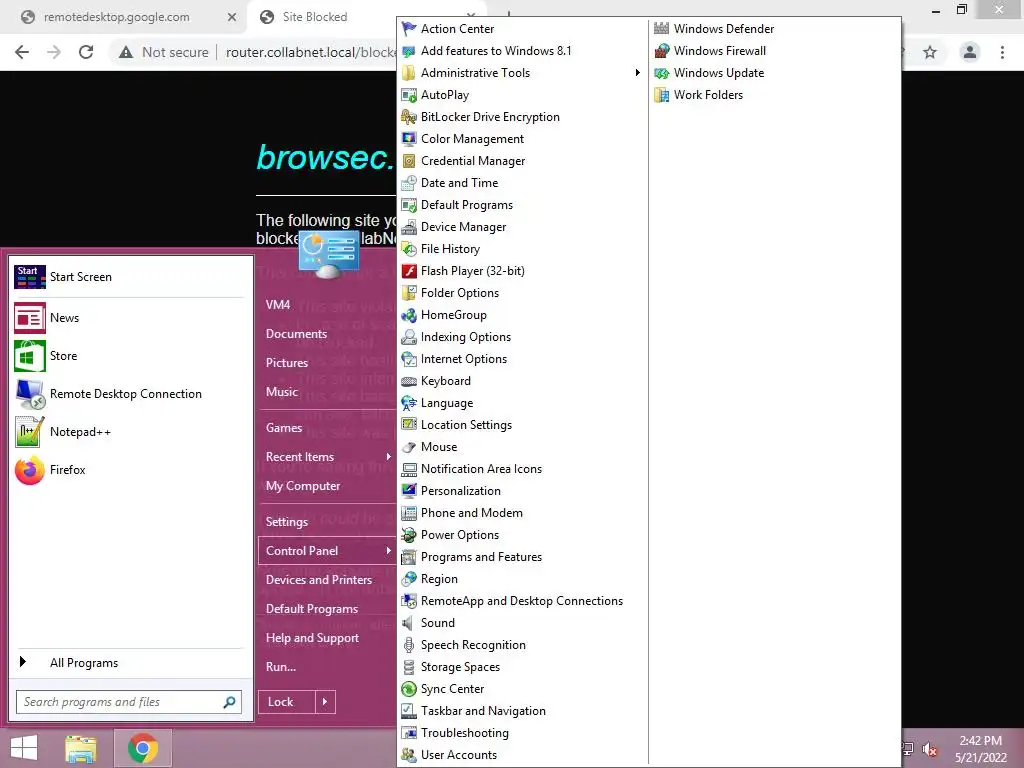Open the Store tile icon
The width and height of the screenshot is (1024, 768).
tap(29, 356)
